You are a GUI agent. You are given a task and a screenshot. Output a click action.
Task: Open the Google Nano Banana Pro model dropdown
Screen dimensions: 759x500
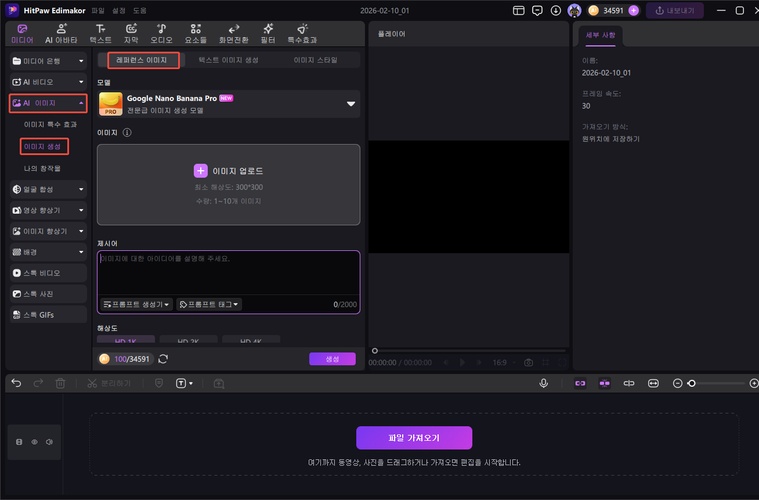(x=228, y=104)
